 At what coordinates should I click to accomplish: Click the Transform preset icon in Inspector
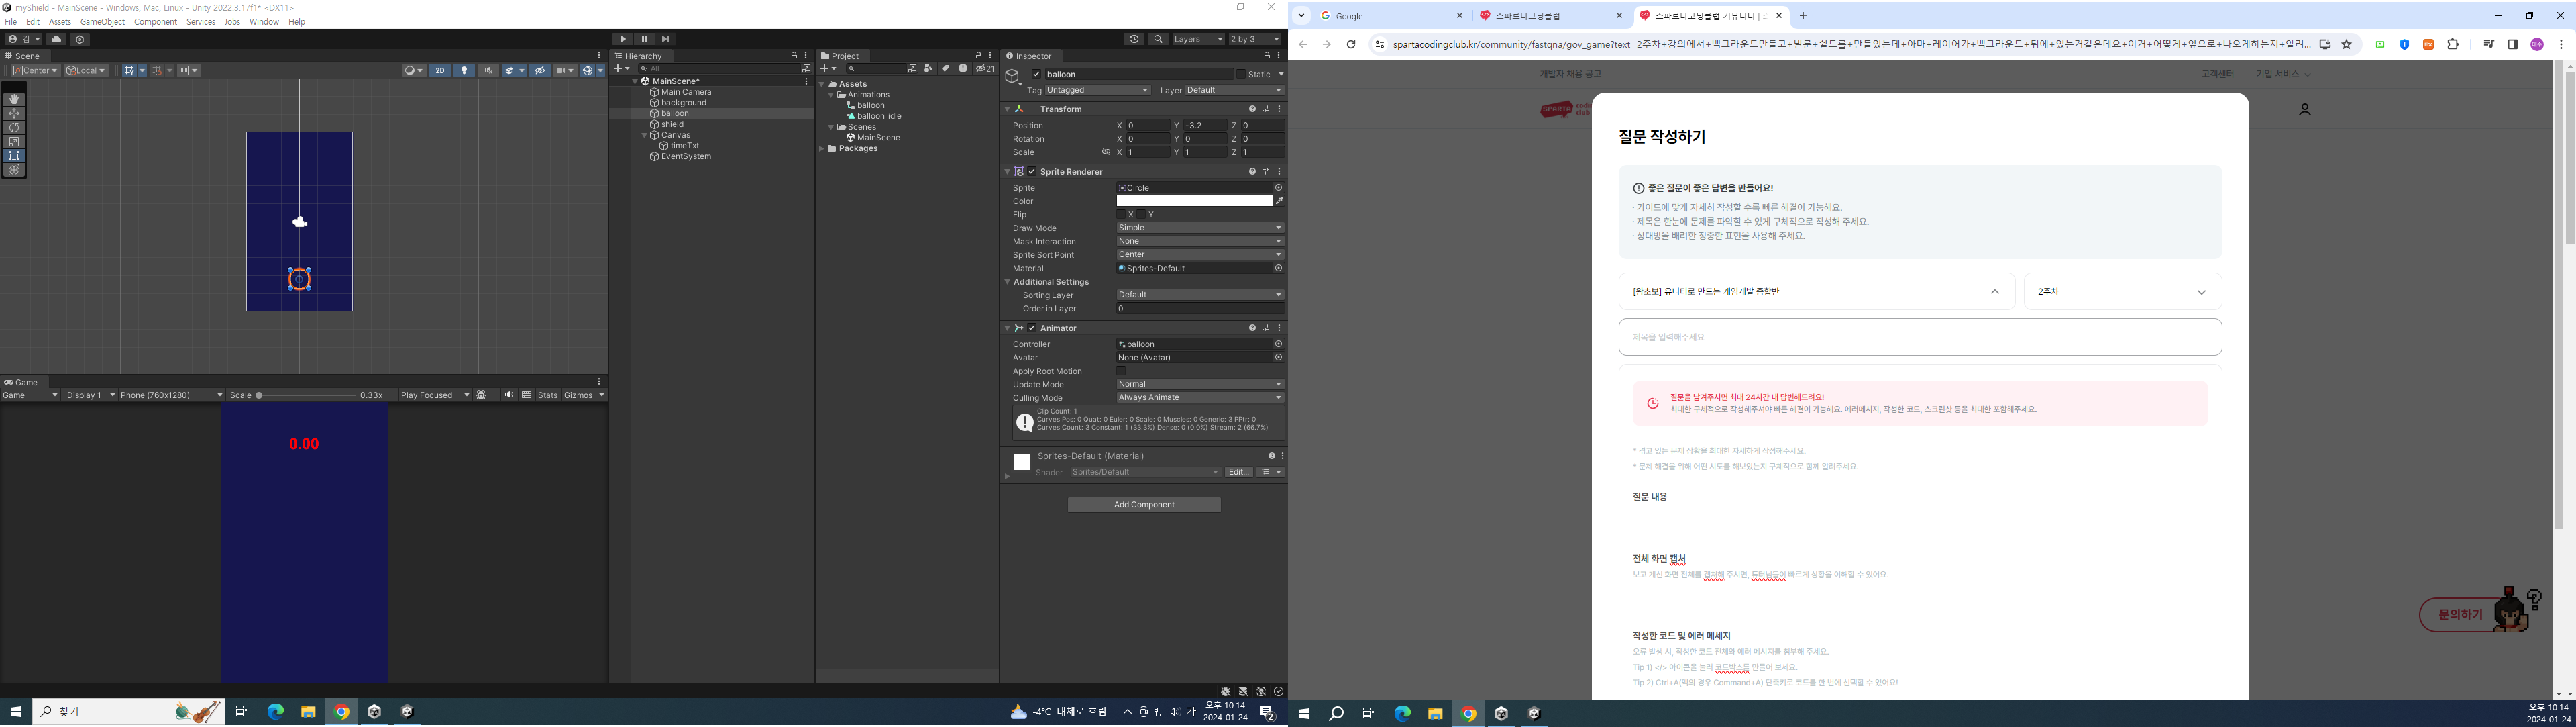click(x=1266, y=109)
